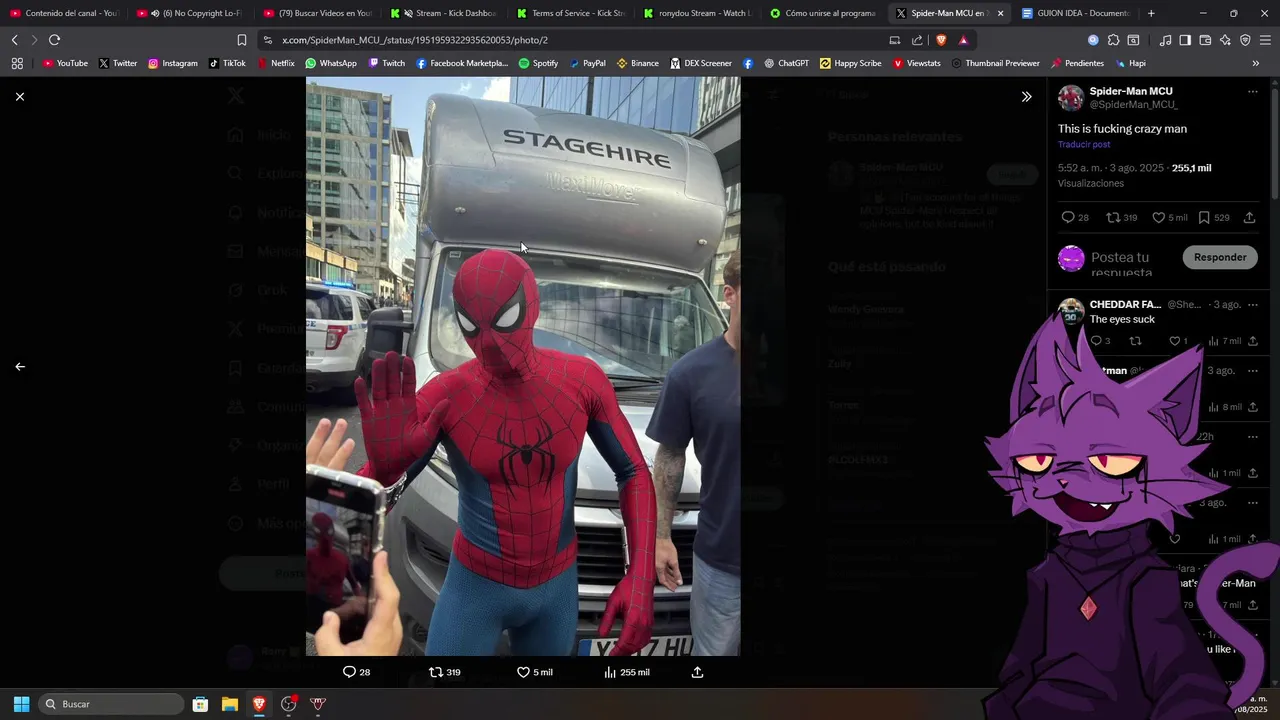Screen dimensions: 1280x720
Task: Toggle the browser sidebar panel
Action: pyautogui.click(x=1185, y=40)
